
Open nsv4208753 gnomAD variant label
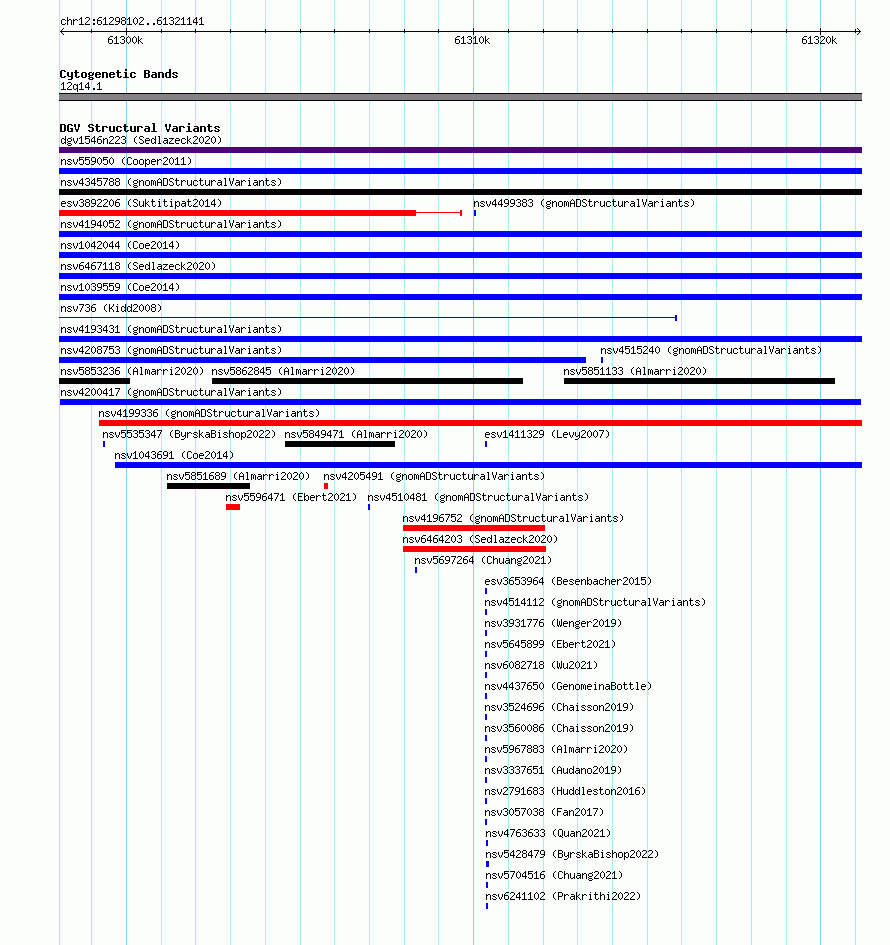click(171, 351)
